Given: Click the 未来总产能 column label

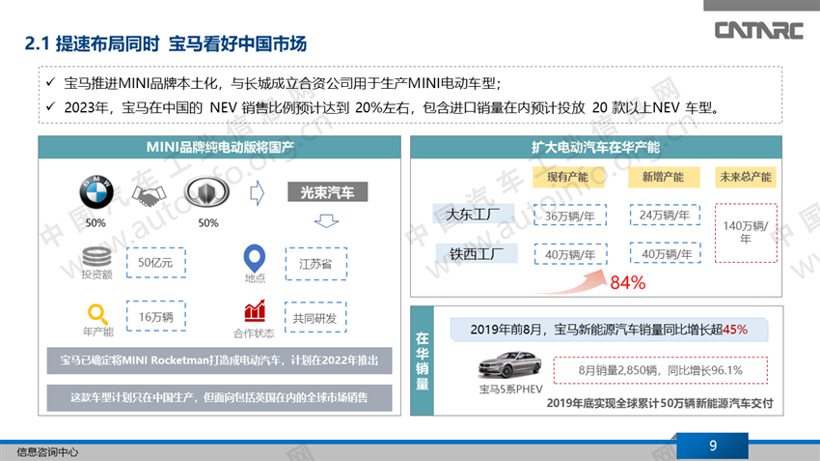Looking at the screenshot, I should [745, 177].
